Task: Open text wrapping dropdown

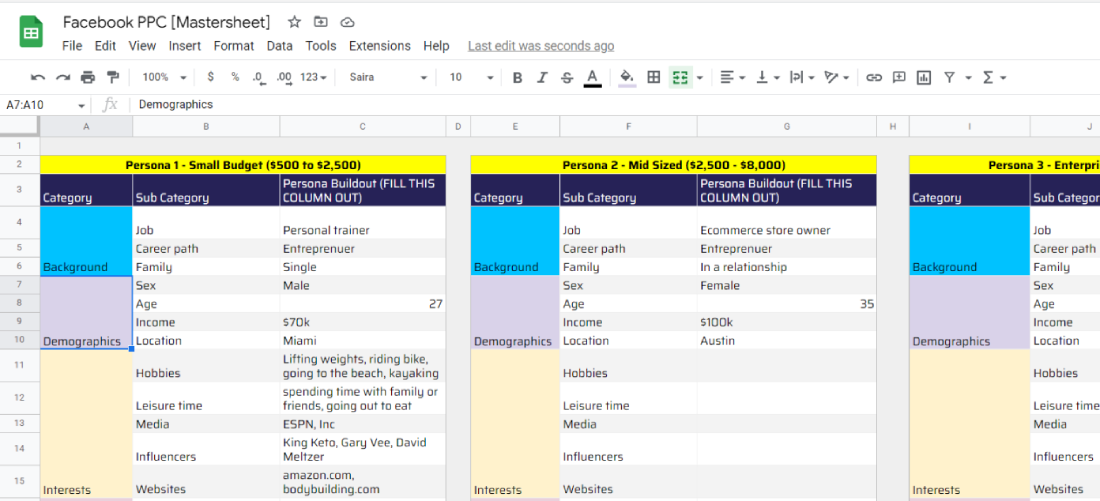Action: [803, 77]
